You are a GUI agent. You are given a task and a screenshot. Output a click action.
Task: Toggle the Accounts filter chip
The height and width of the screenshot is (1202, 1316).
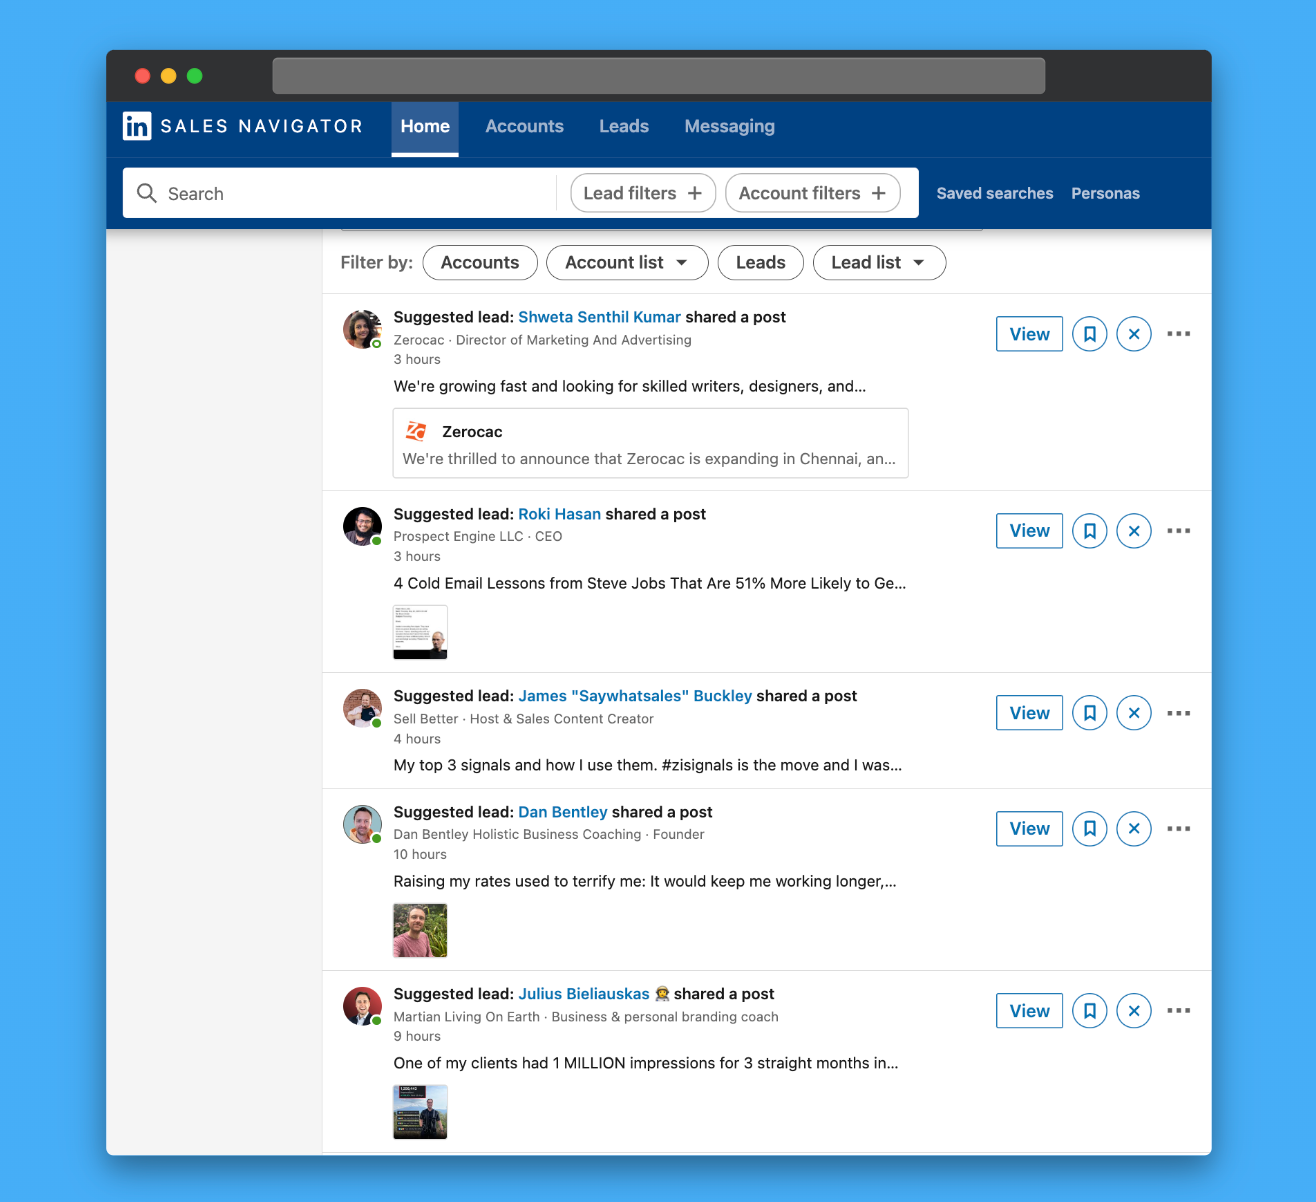[480, 263]
